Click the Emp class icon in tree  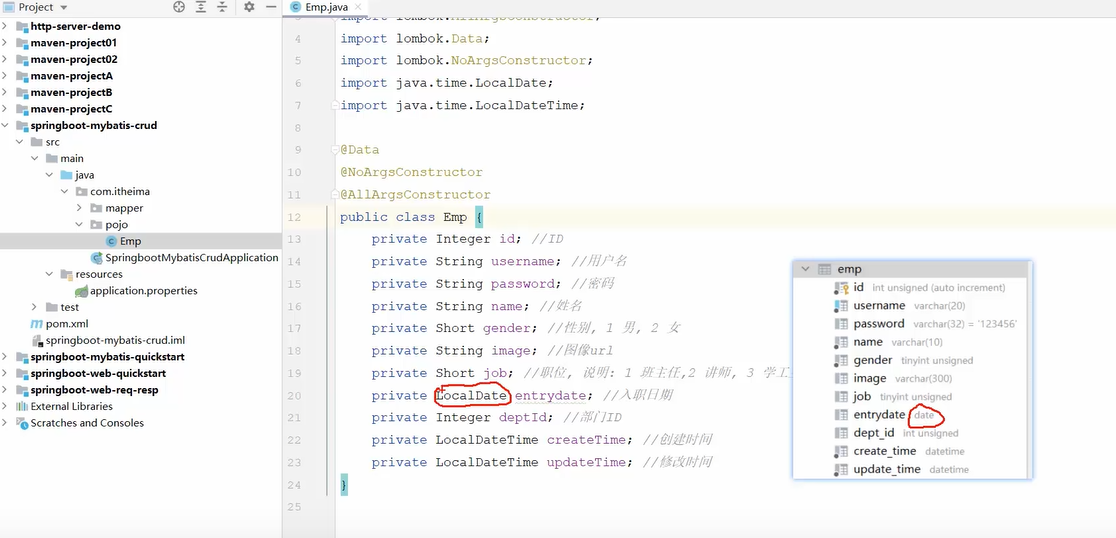(x=110, y=241)
